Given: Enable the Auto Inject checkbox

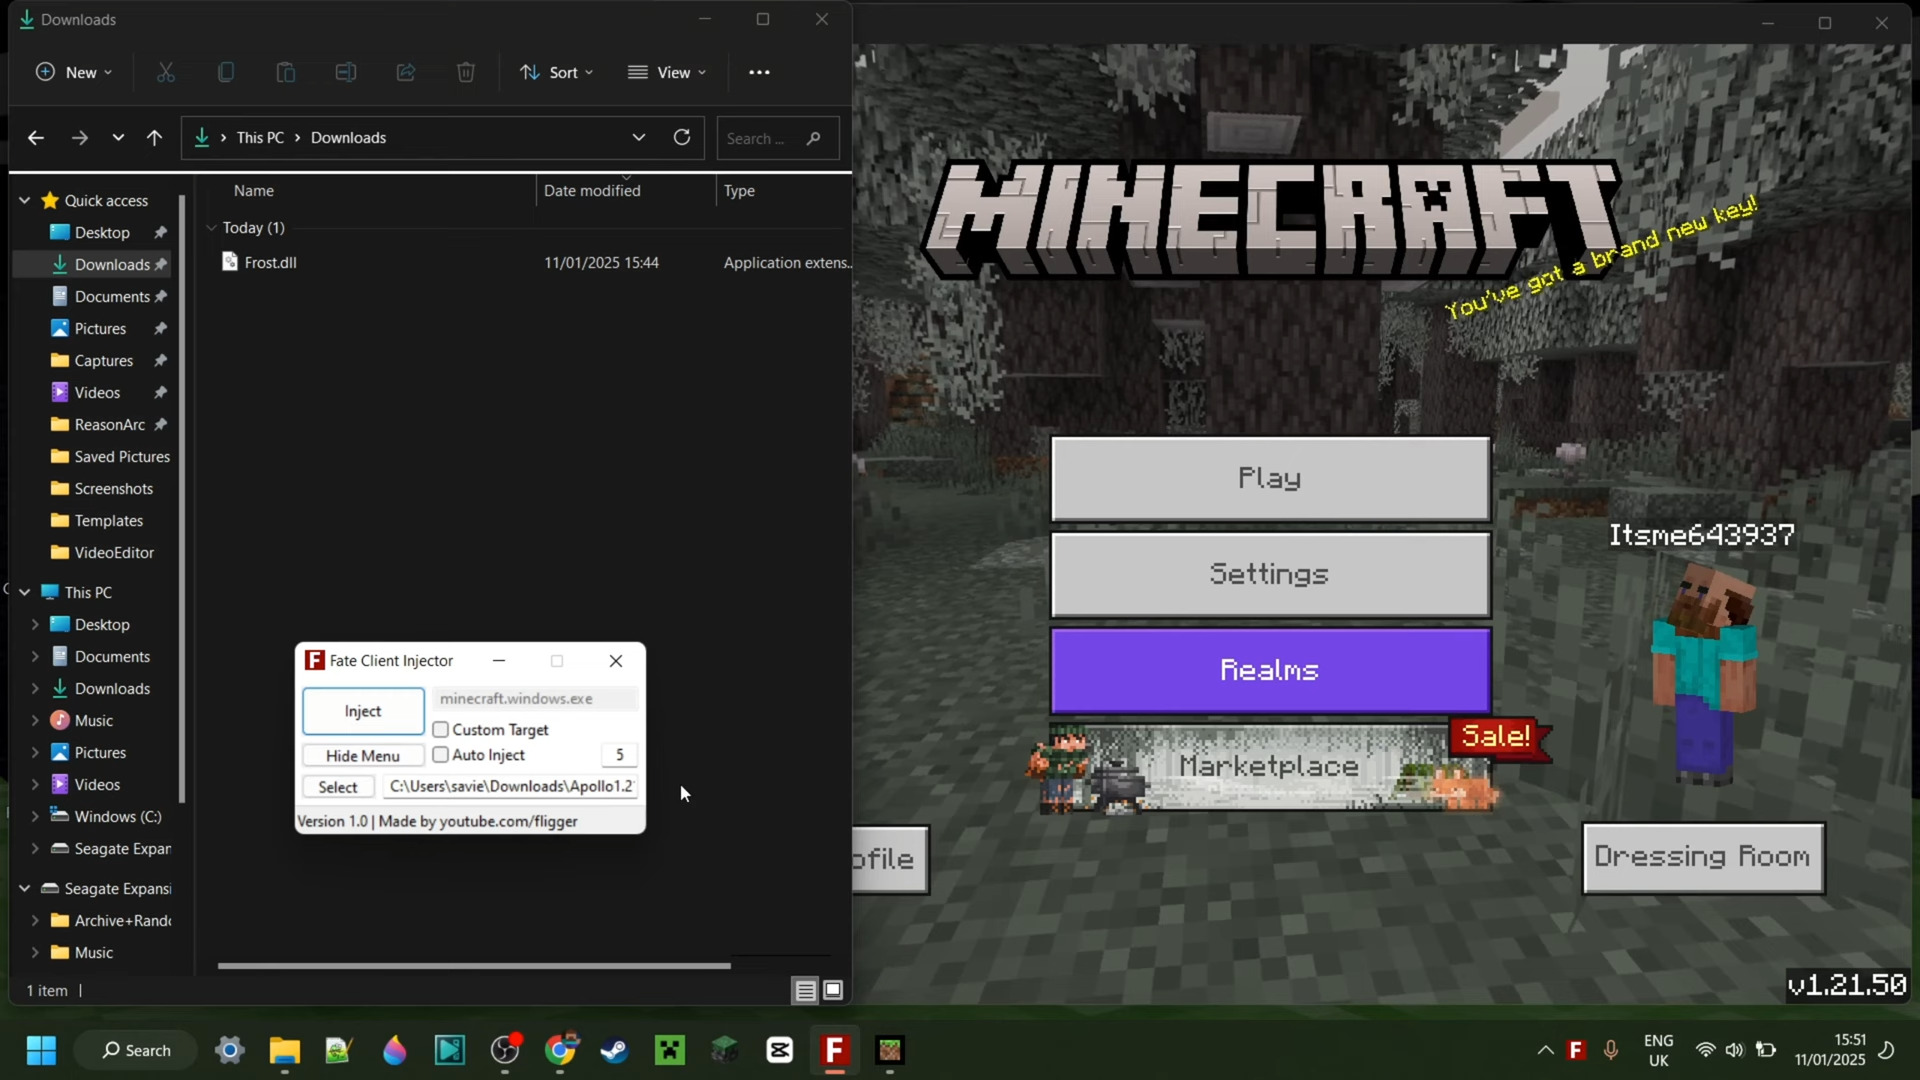Looking at the screenshot, I should click(440, 754).
